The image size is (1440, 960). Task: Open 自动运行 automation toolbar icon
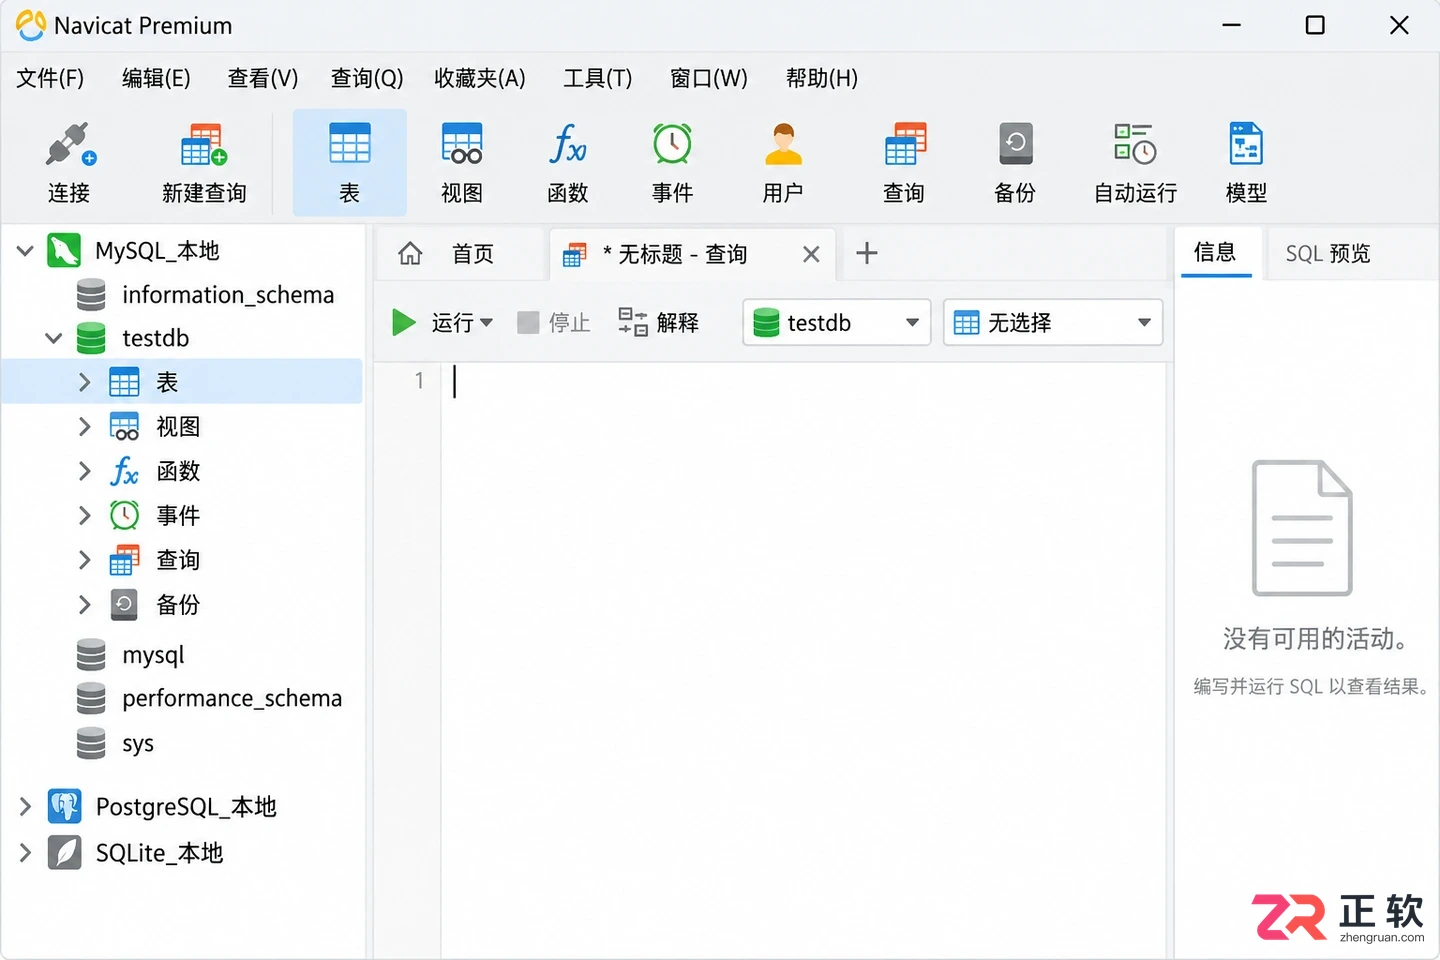pos(1135,145)
